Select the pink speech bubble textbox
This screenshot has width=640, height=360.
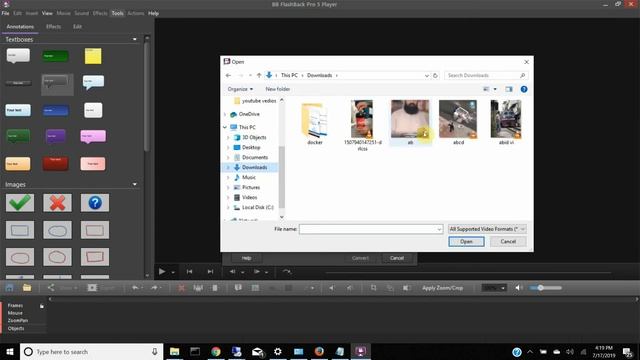pyautogui.click(x=93, y=137)
